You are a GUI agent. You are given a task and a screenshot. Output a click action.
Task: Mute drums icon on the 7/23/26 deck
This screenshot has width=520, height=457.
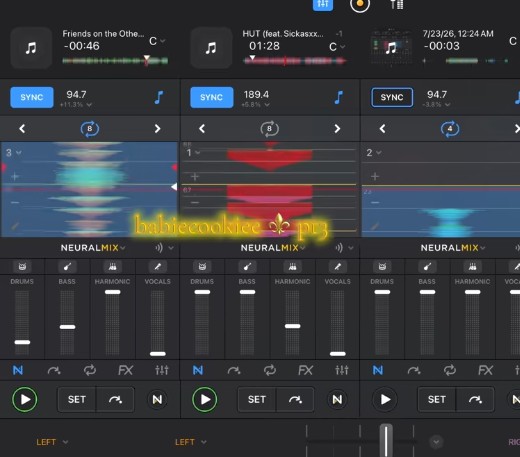382,267
